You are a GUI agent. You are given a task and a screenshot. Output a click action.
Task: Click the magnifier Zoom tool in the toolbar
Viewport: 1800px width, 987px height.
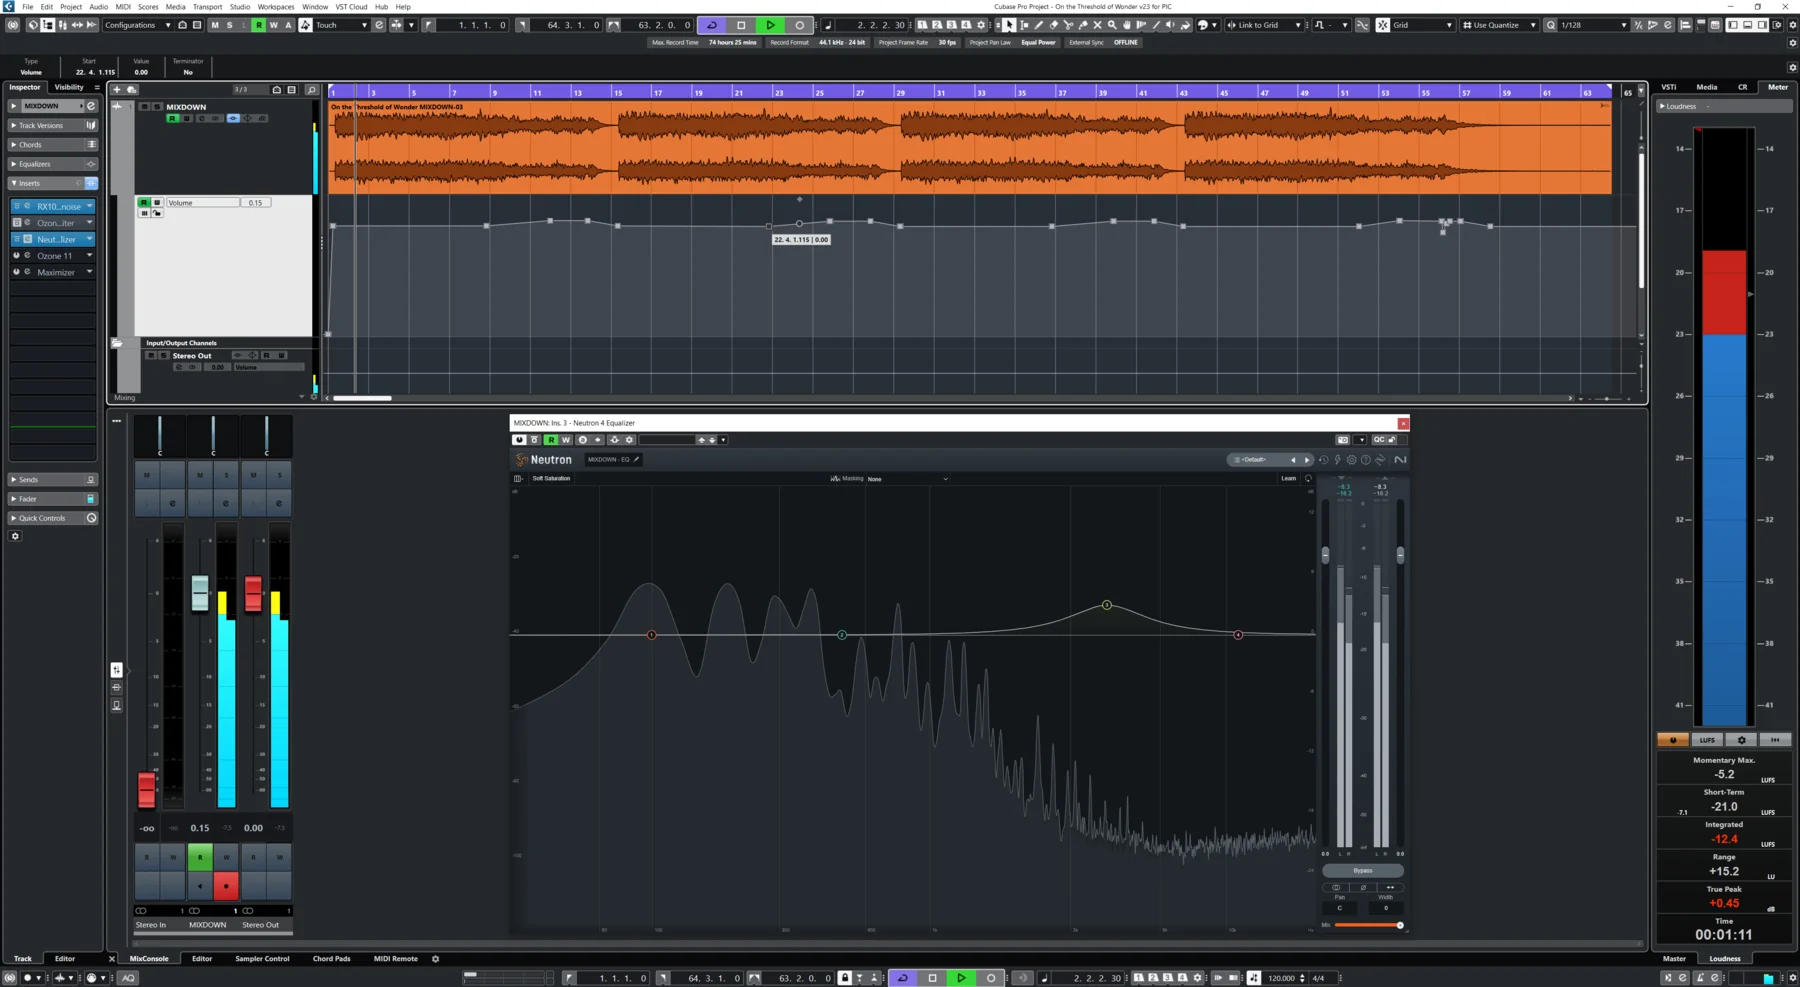pyautogui.click(x=1113, y=25)
